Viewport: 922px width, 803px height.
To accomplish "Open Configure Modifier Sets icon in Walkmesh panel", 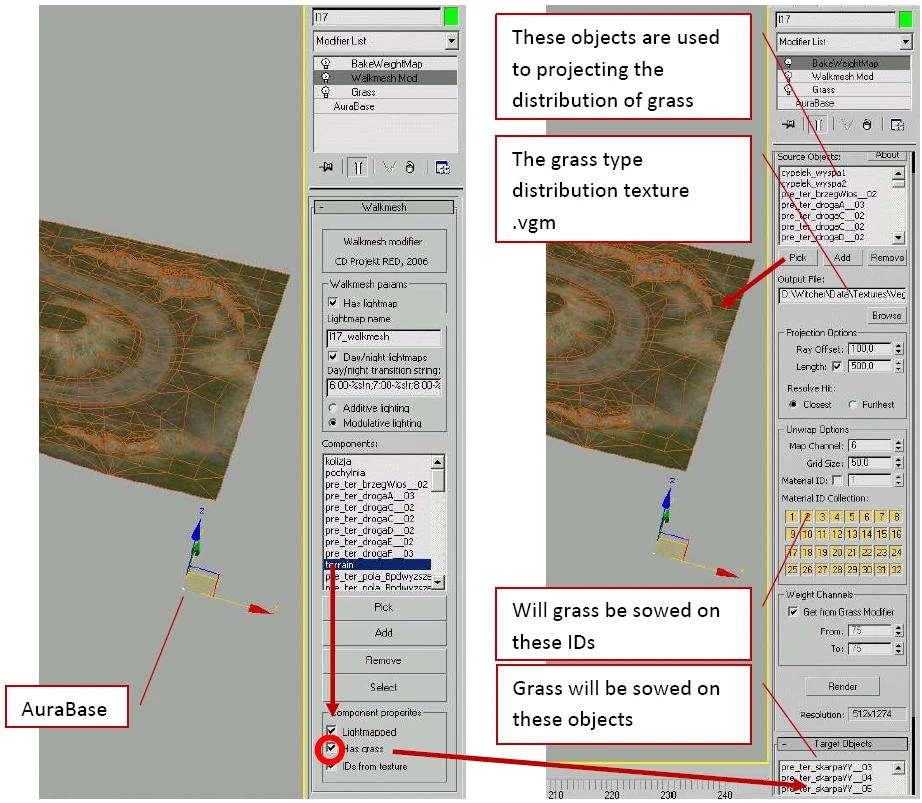I will click(442, 168).
